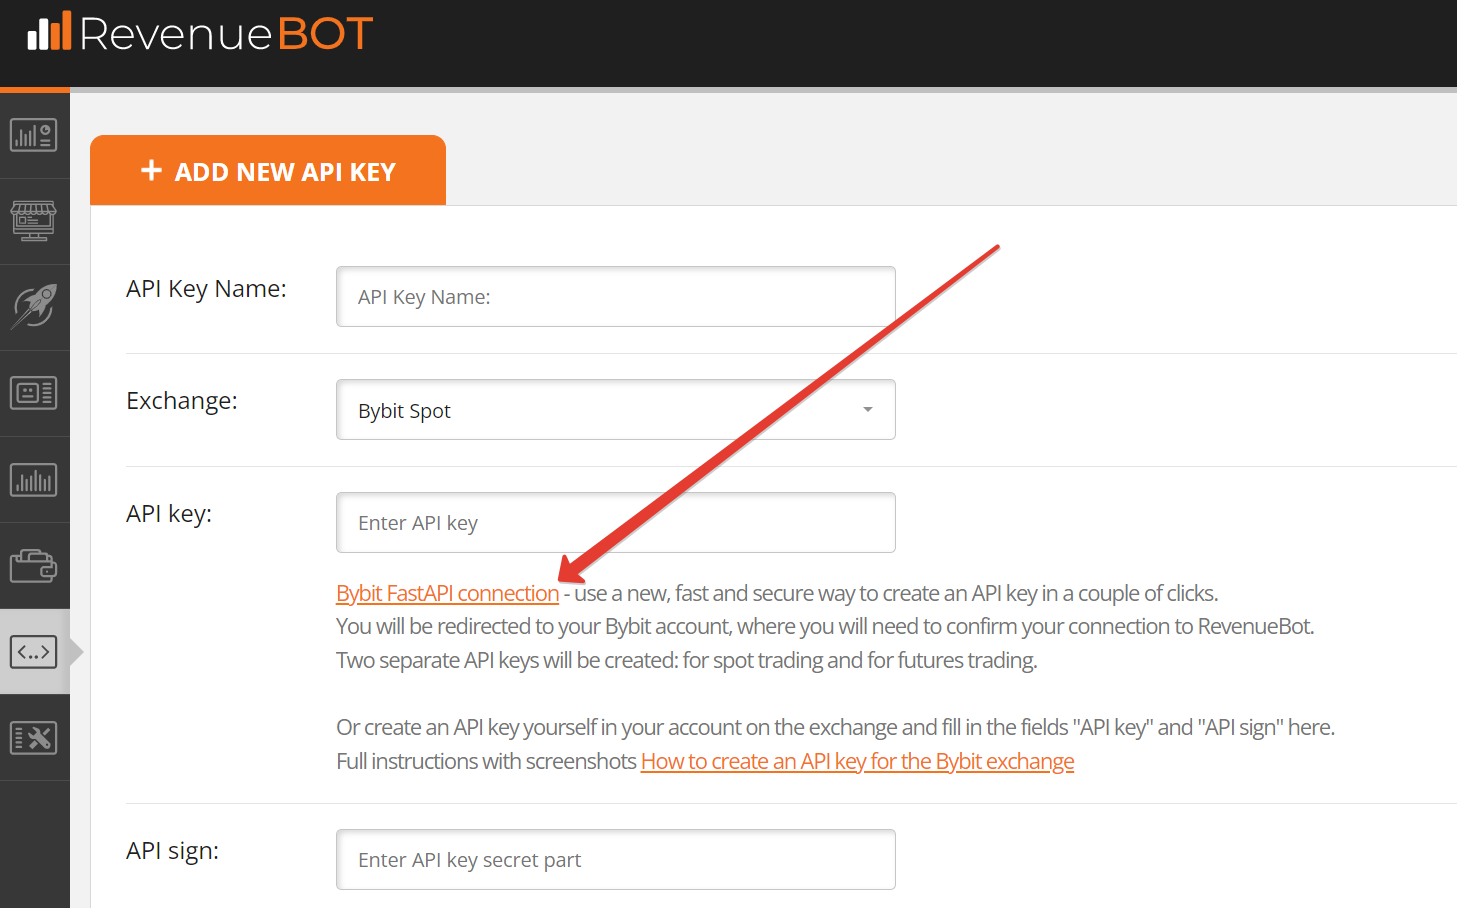Open the rocket launch sidebar icon
Viewport: 1457px width, 908px height.
pyautogui.click(x=34, y=307)
